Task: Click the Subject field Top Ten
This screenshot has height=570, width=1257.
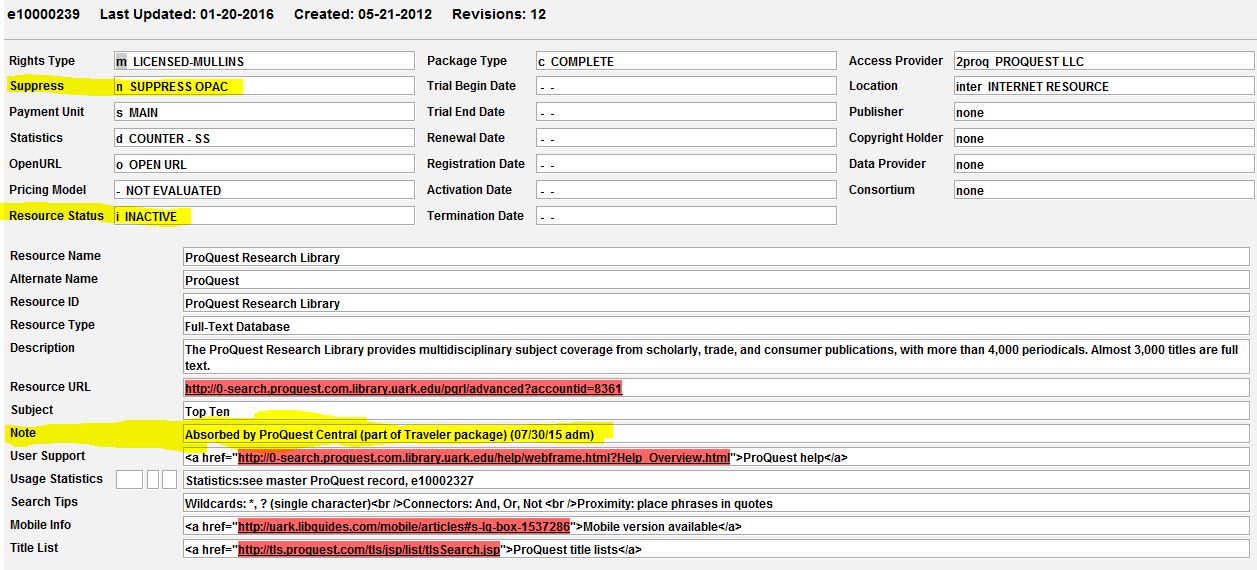Action: [716, 411]
